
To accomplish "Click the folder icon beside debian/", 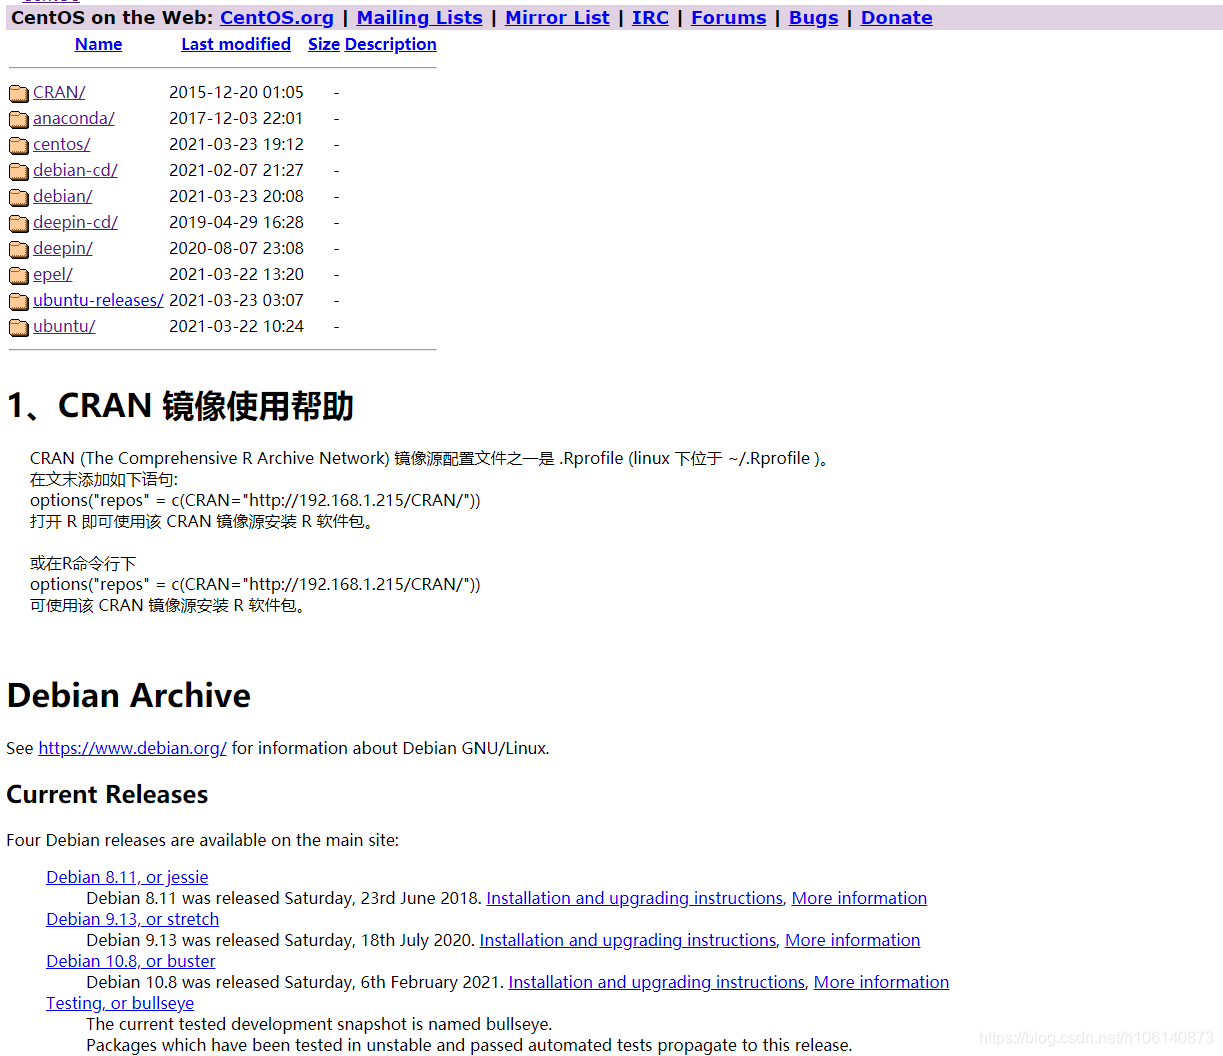I will tap(19, 197).
